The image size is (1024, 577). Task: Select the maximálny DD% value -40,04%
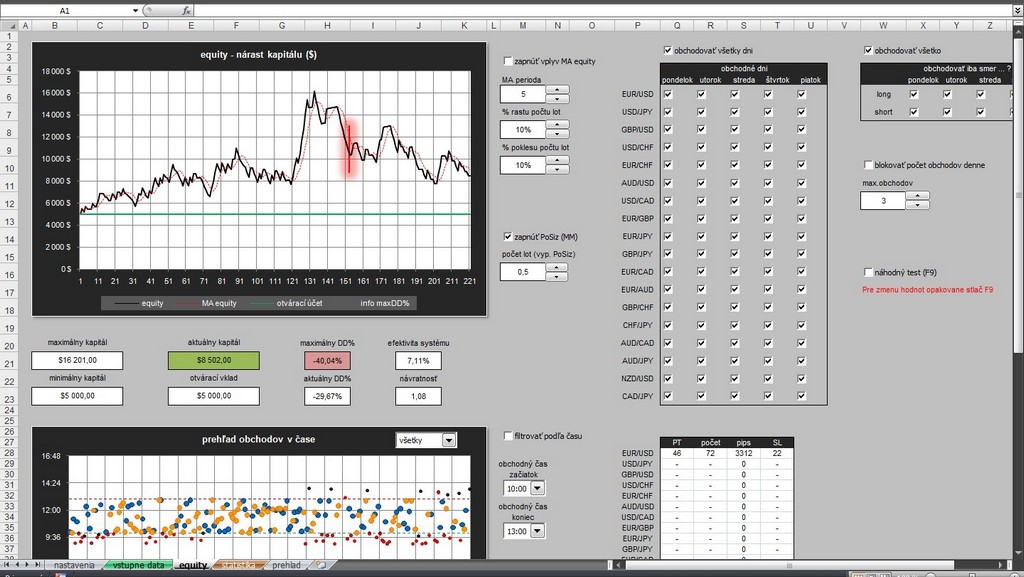[x=327, y=360]
